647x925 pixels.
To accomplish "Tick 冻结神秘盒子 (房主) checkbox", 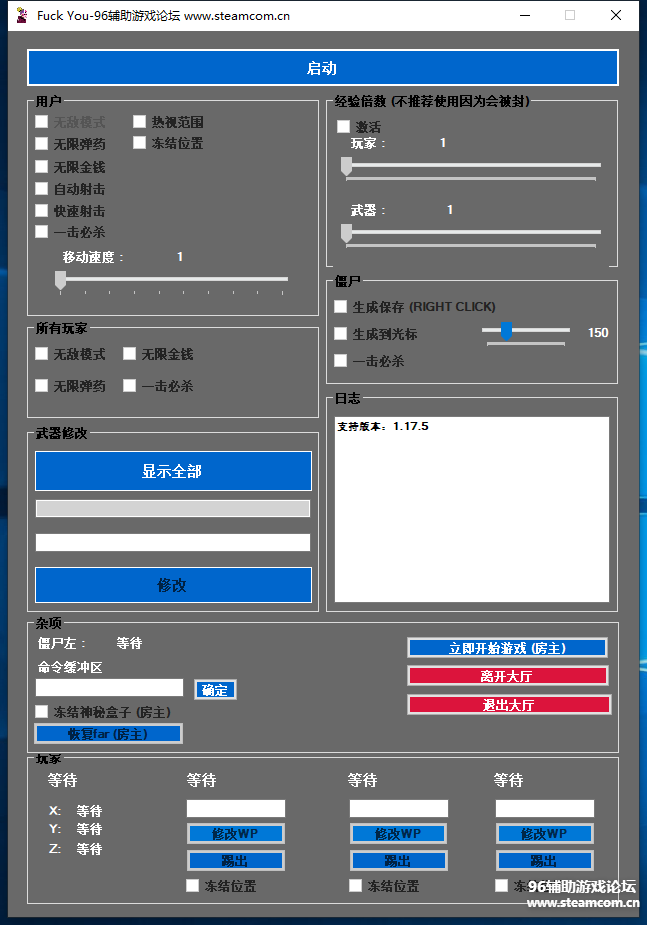I will [x=41, y=711].
